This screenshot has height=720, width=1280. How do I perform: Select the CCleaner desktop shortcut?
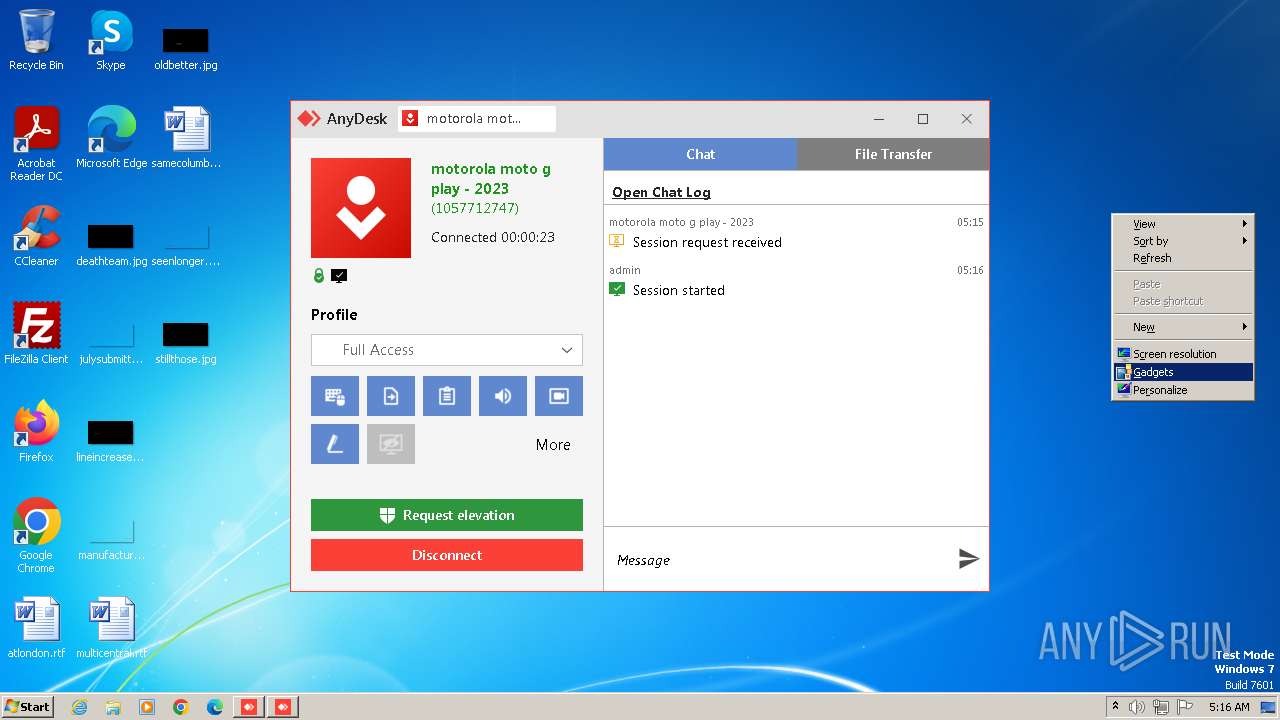pyautogui.click(x=36, y=236)
